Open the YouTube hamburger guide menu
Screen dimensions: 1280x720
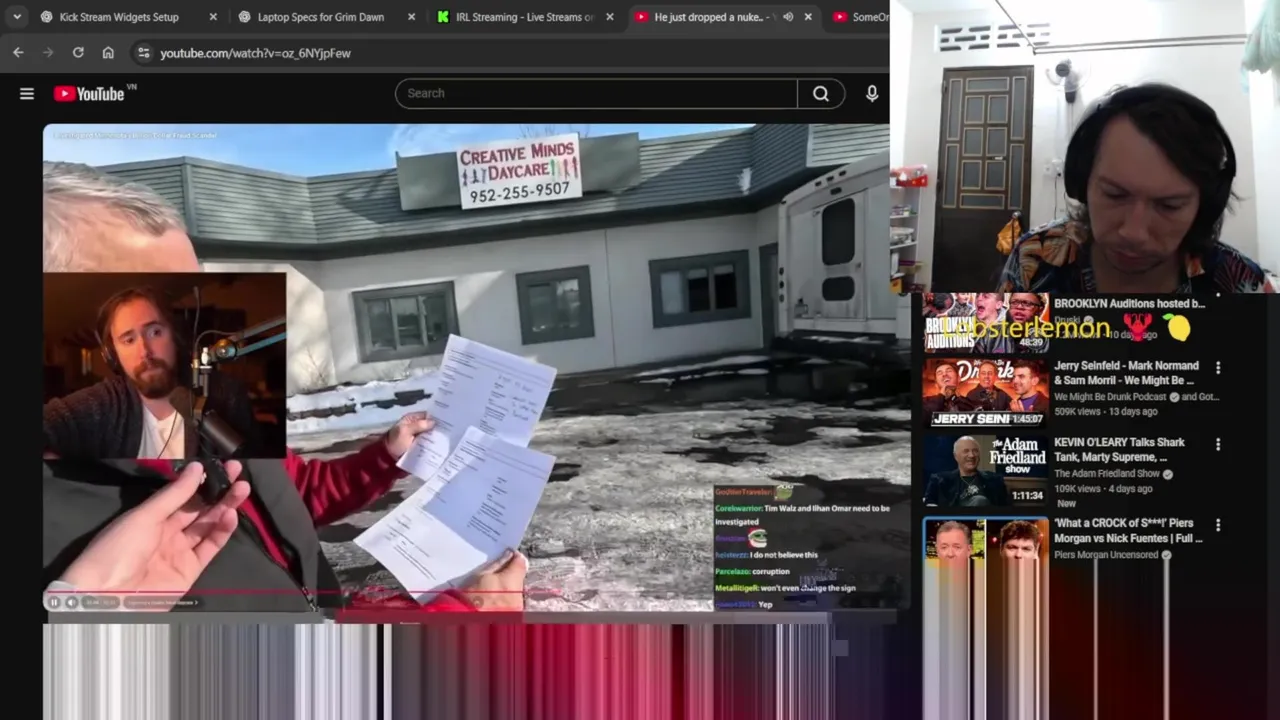27,93
